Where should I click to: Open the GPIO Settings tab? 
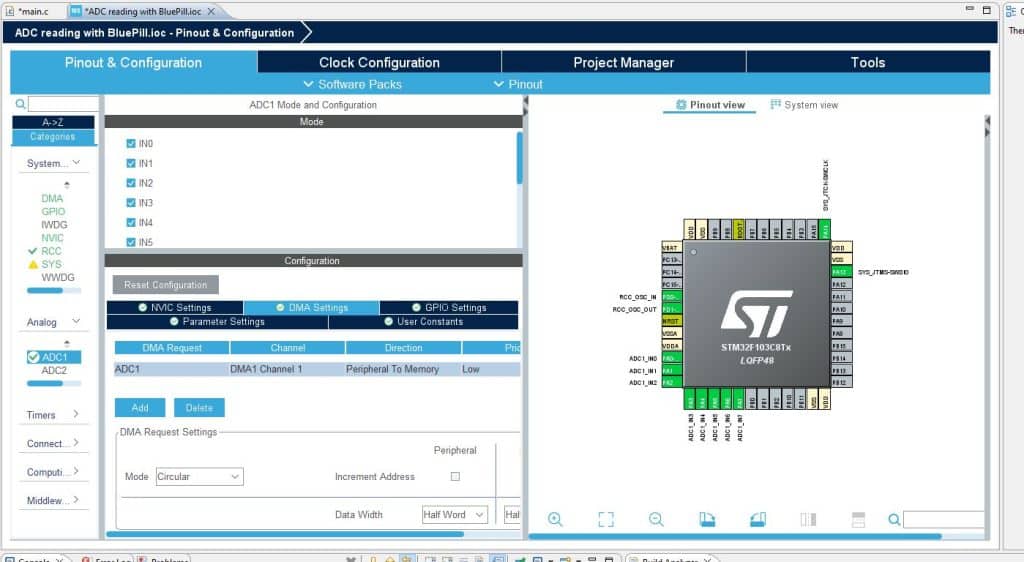point(449,307)
